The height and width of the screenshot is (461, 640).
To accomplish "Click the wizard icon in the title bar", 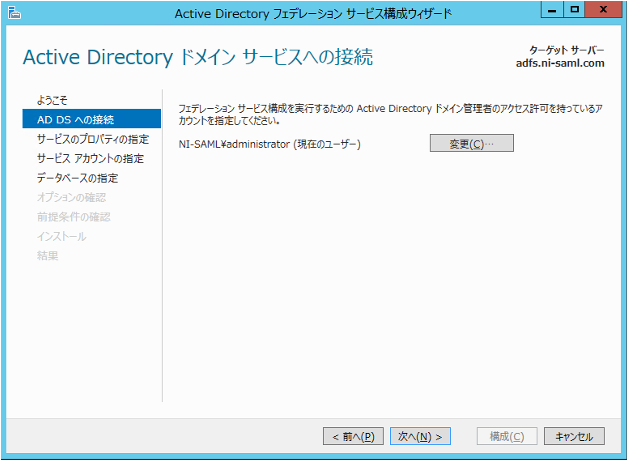I will coord(14,13).
